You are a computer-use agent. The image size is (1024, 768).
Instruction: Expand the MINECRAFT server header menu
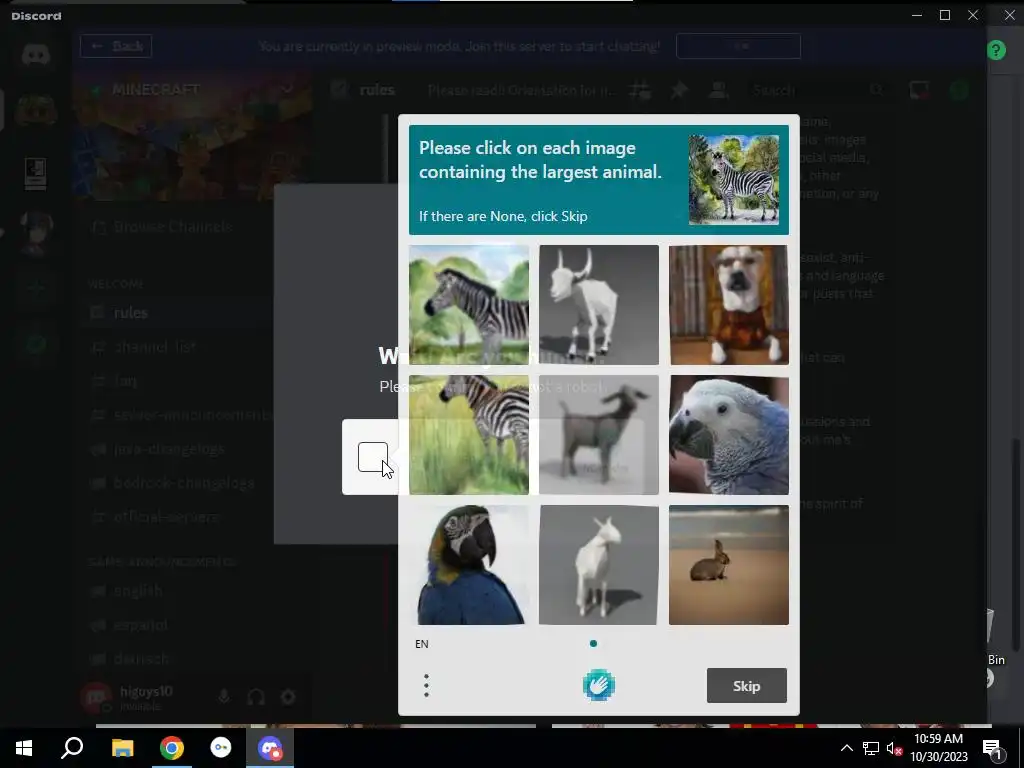[x=191, y=89]
